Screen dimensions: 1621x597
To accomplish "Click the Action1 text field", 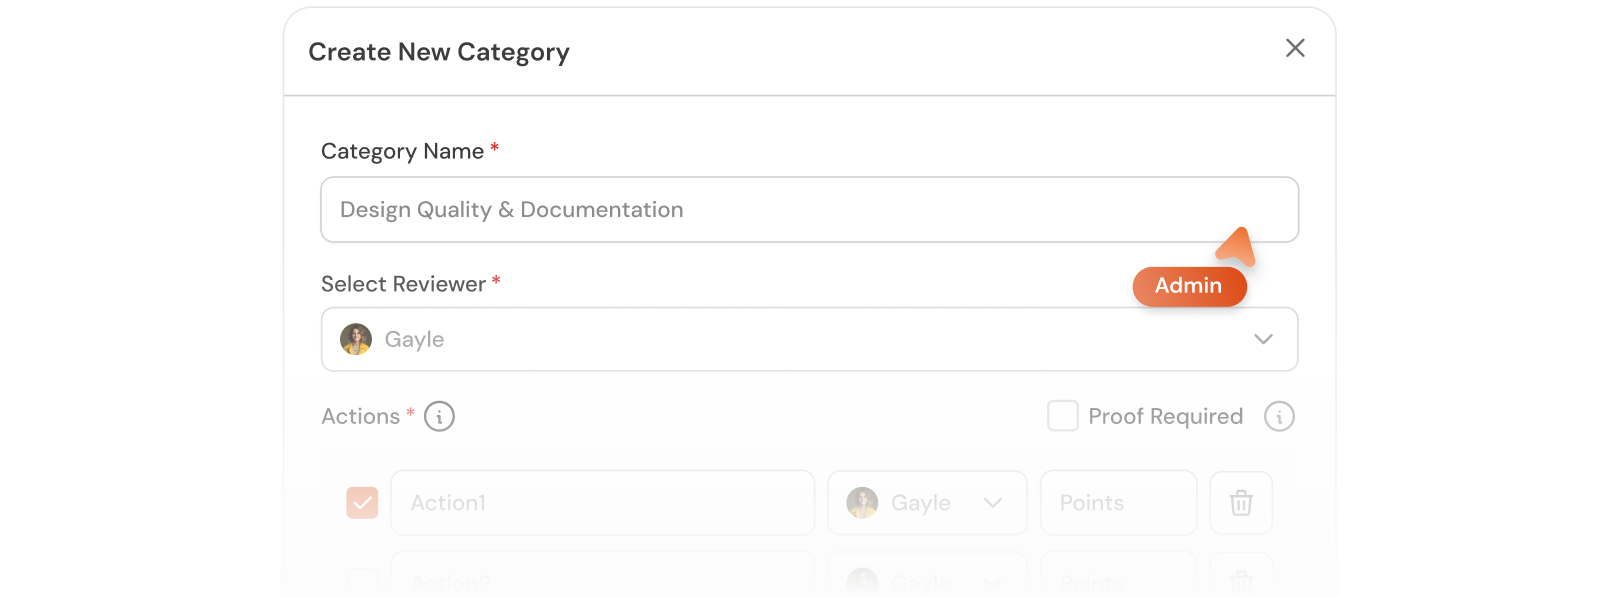I will click(x=600, y=503).
